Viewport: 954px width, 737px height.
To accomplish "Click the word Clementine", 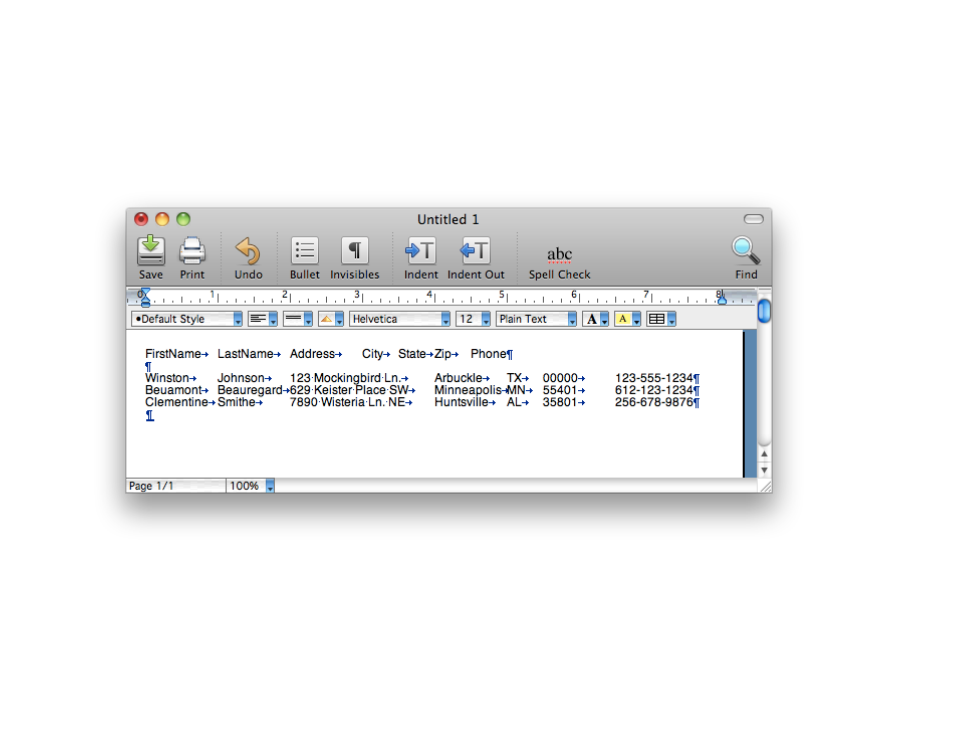I will pos(176,402).
